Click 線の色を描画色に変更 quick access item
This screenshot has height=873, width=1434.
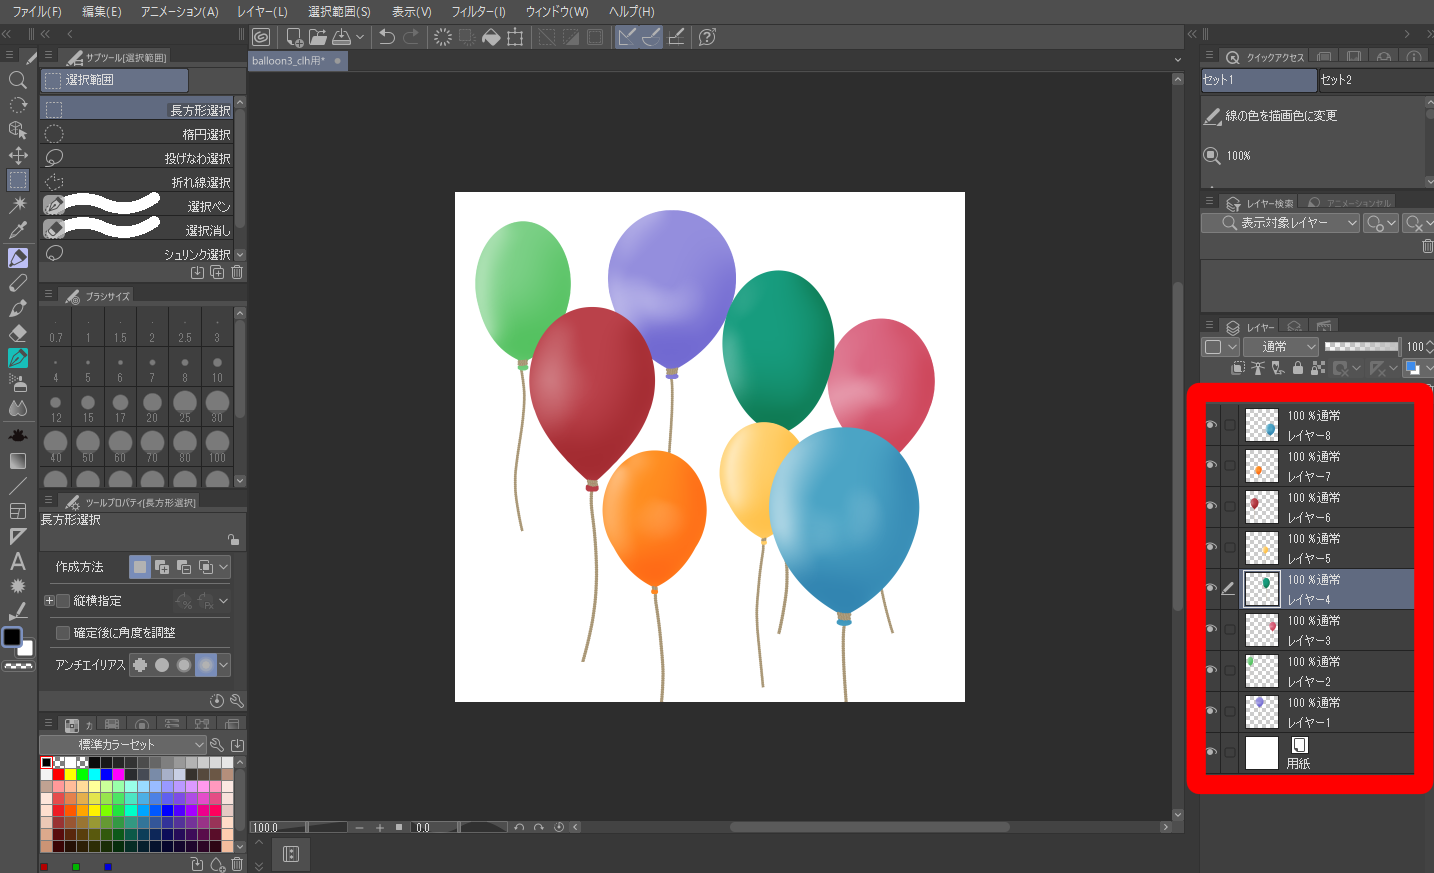(x=1280, y=116)
